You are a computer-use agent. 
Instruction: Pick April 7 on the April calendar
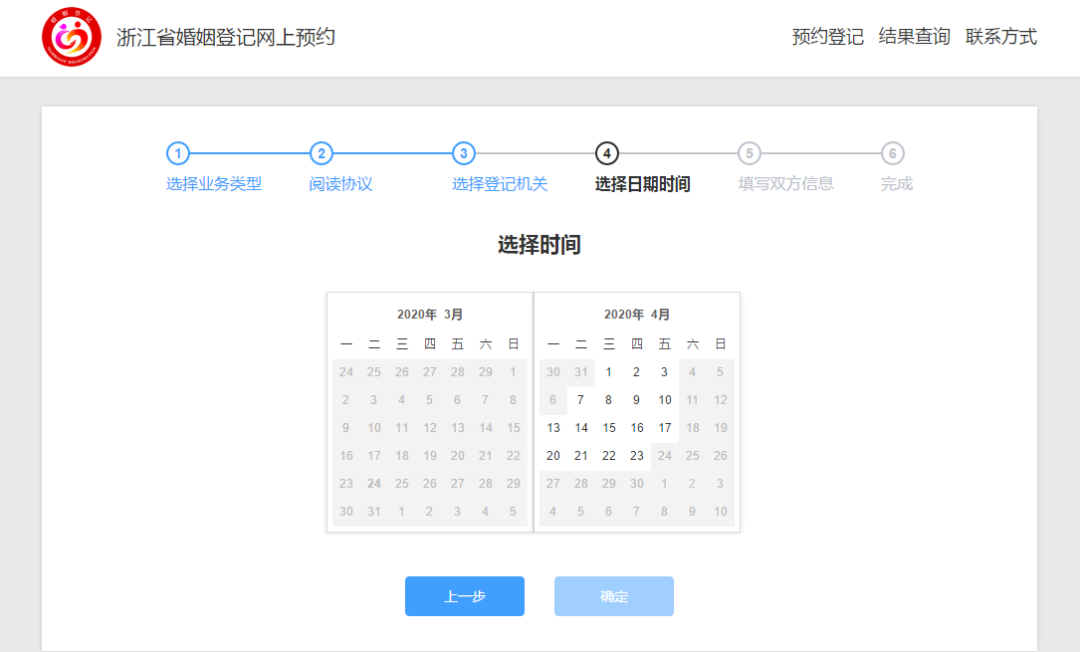(x=581, y=400)
